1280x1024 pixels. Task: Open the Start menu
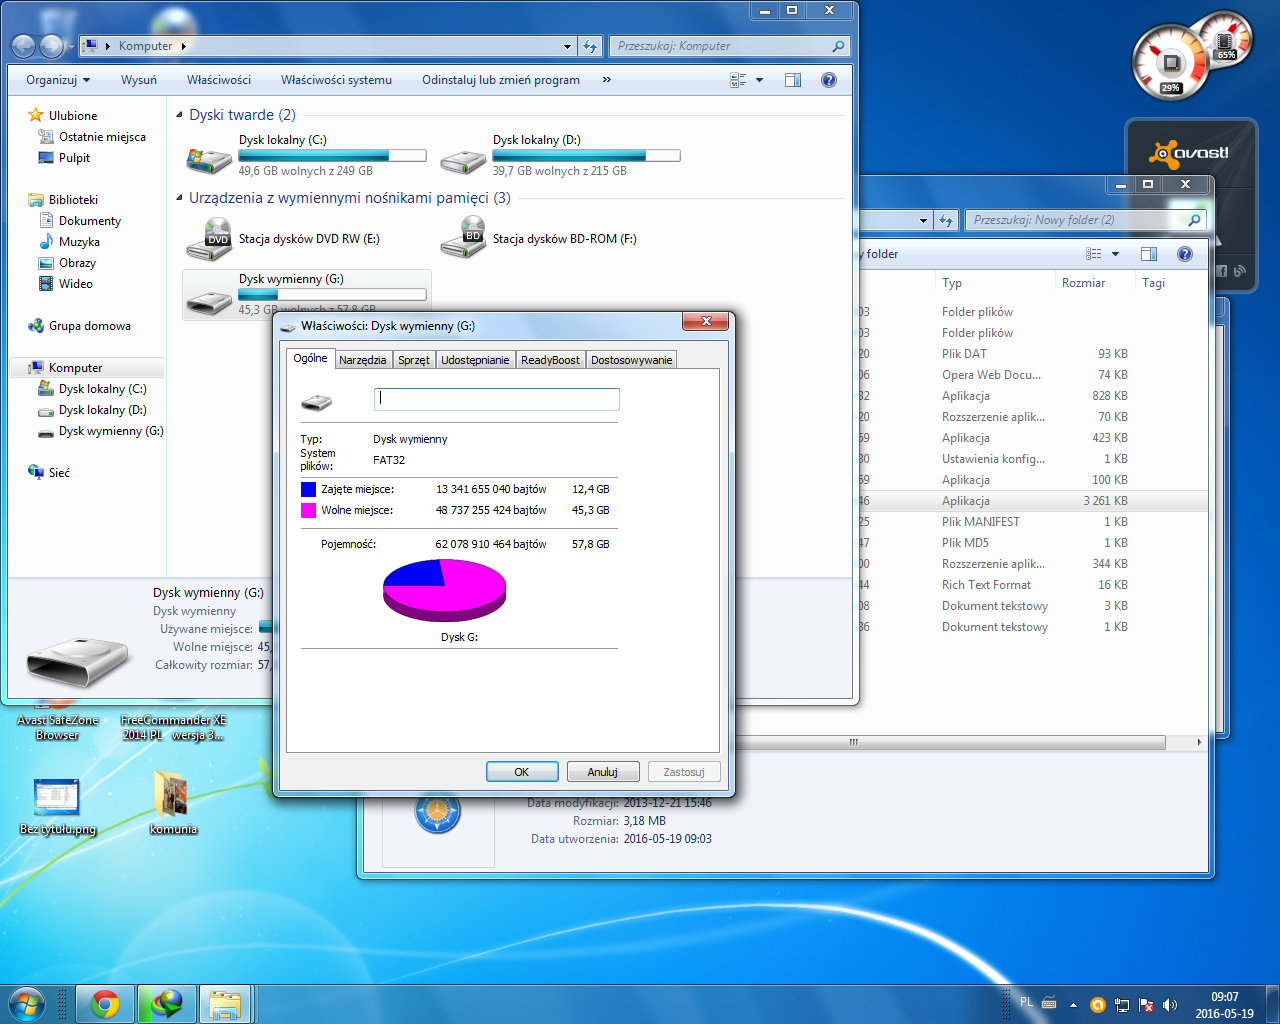point(27,1003)
